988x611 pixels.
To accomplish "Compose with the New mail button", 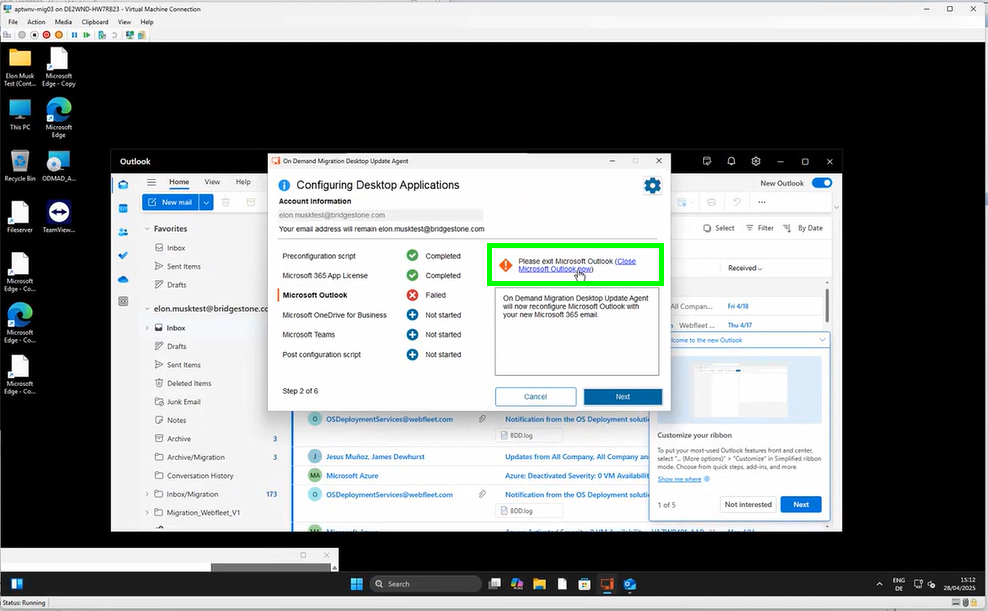I will point(170,202).
